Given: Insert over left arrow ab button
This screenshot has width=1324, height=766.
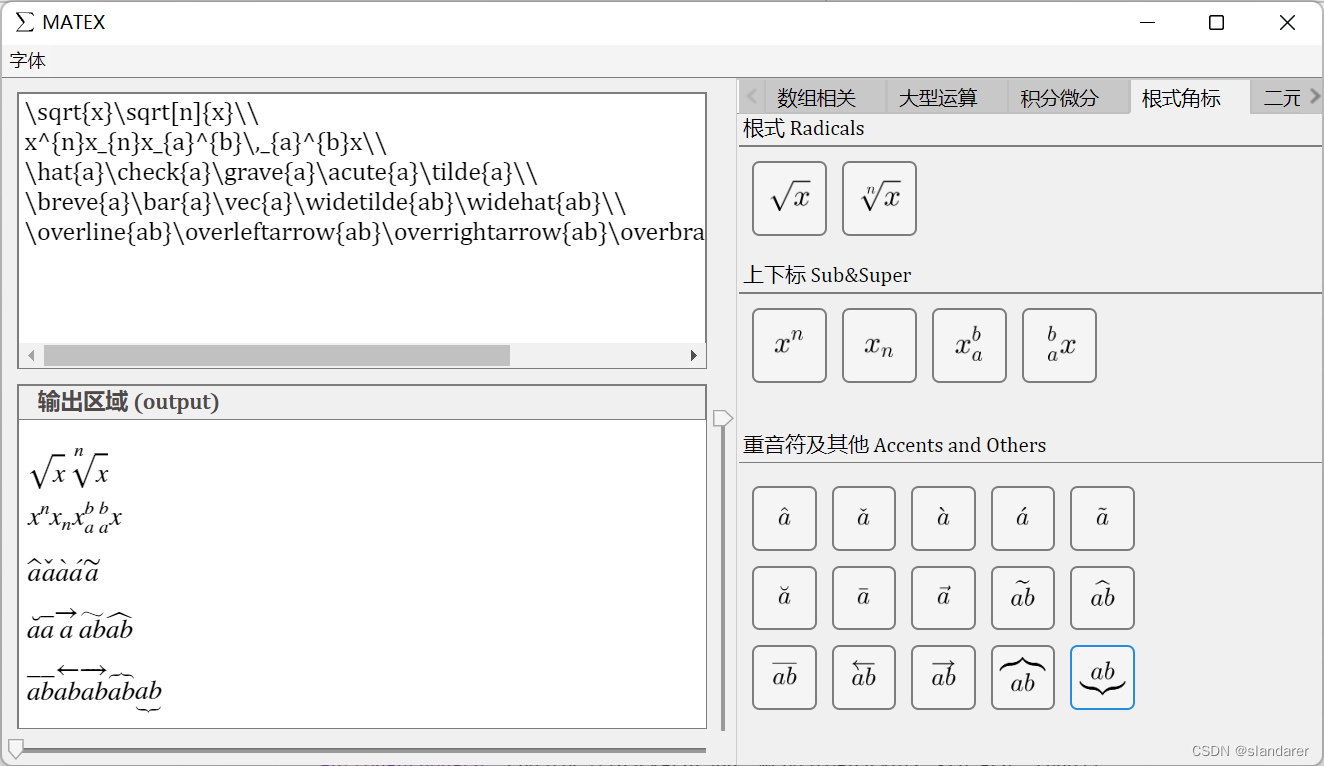Looking at the screenshot, I should pyautogui.click(x=864, y=677).
